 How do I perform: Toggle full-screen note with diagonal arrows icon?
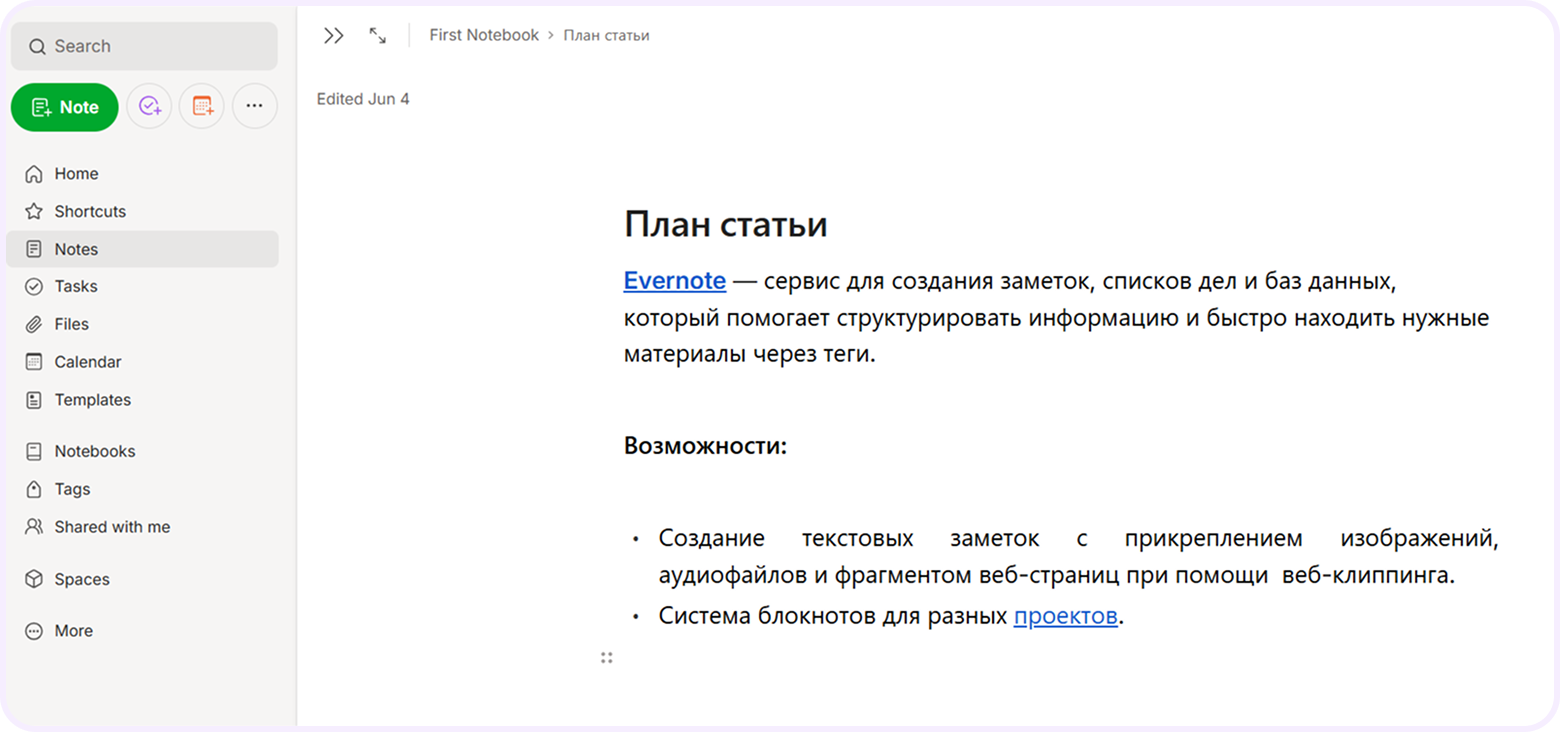click(378, 36)
